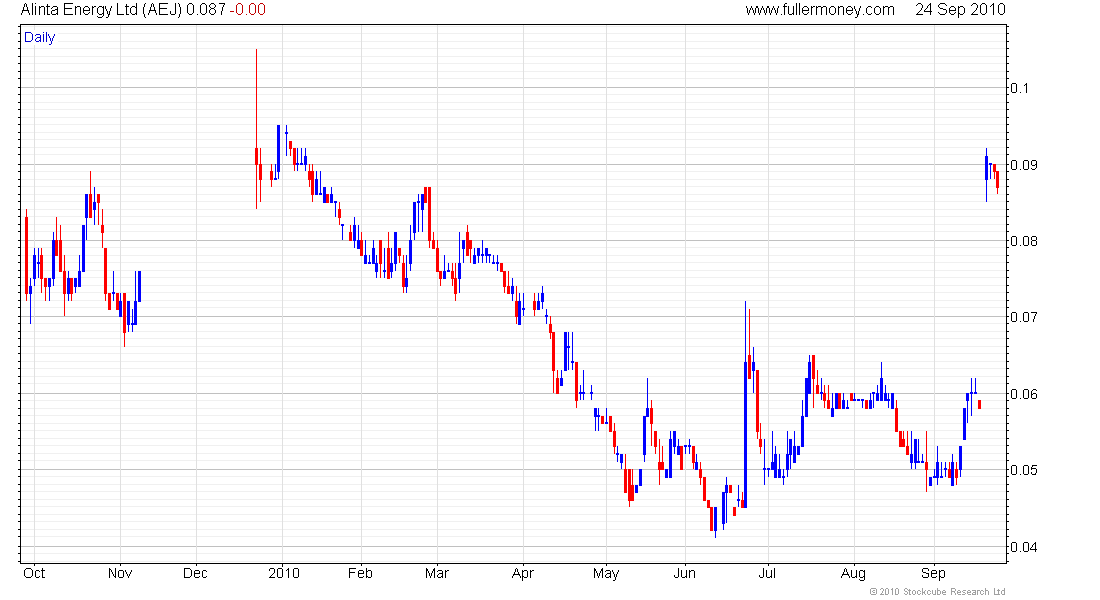Click the -0.00 change value
Viewport: 1100px width, 600px height.
tap(248, 10)
